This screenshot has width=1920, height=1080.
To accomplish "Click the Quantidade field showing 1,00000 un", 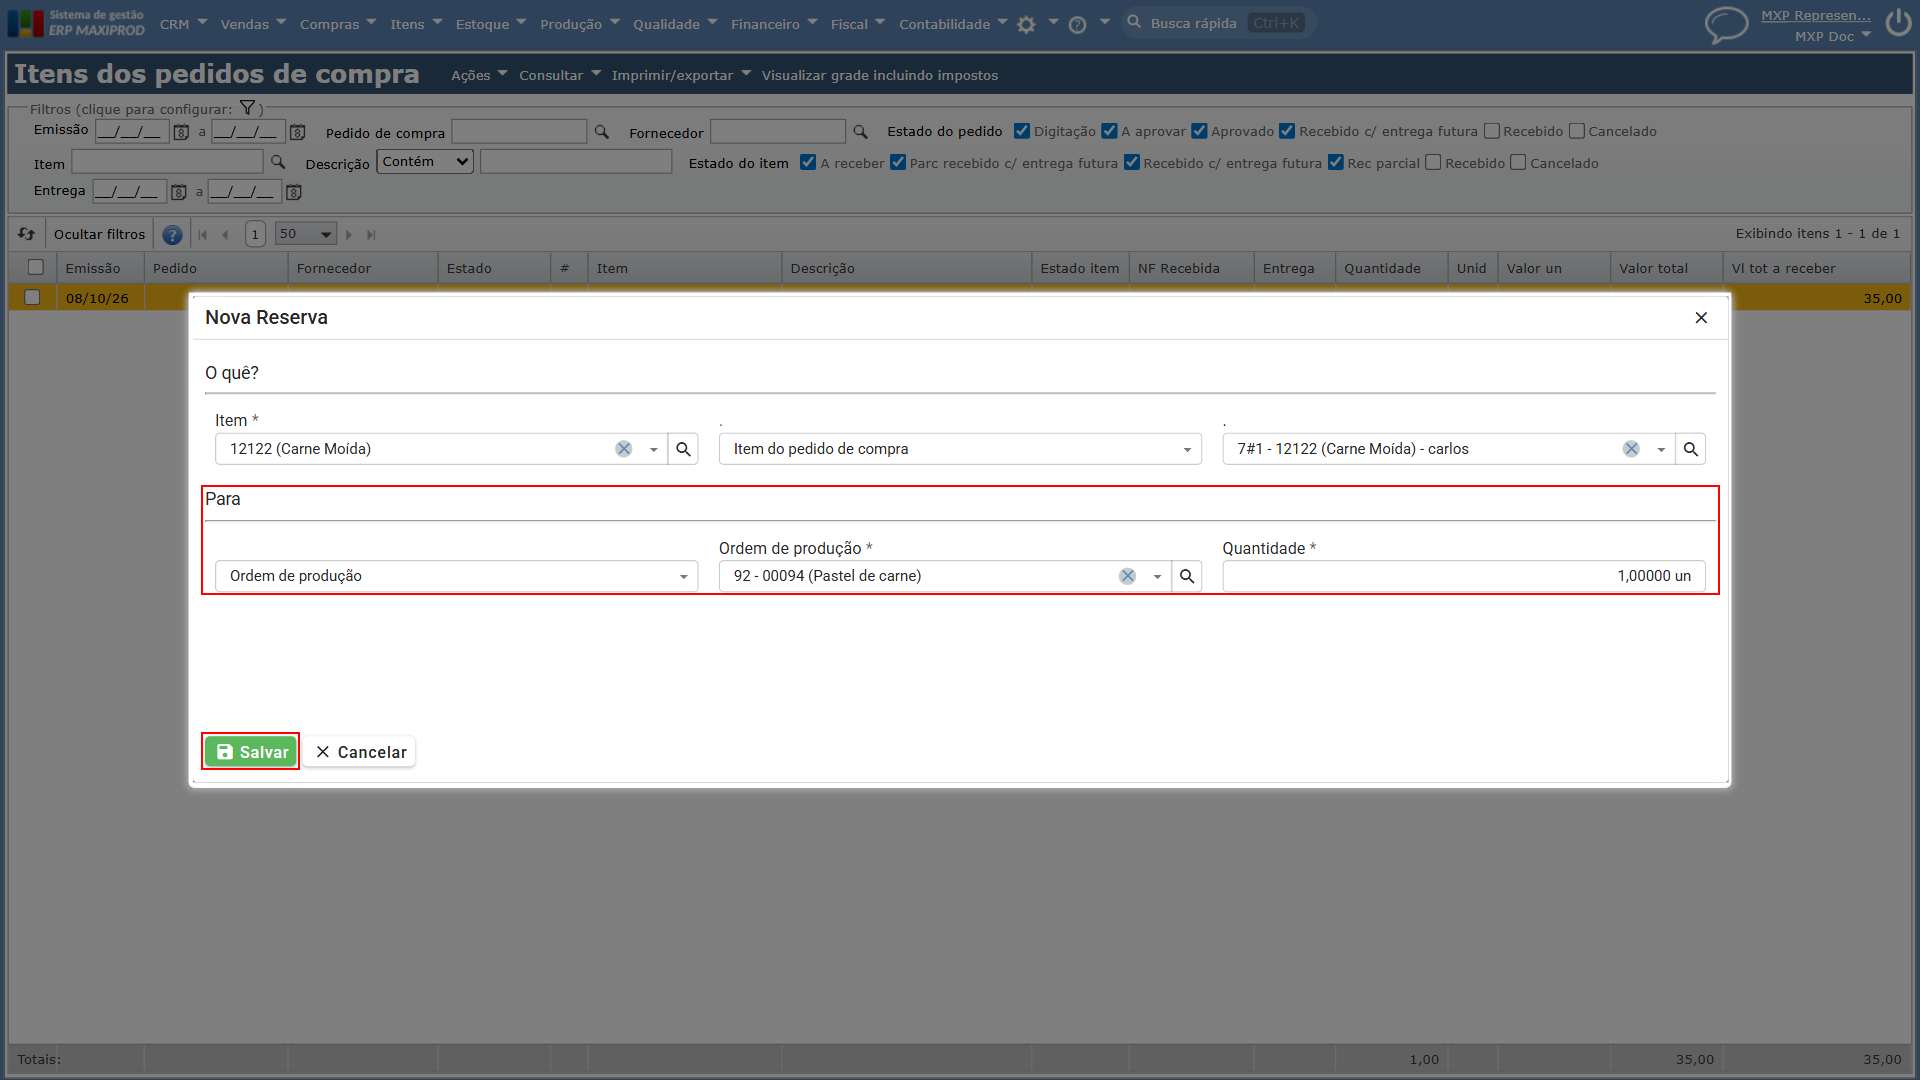I will pyautogui.click(x=1464, y=576).
